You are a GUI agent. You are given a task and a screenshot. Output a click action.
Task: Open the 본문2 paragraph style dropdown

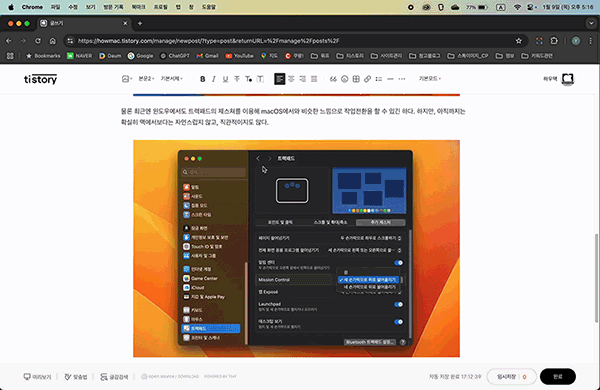point(146,79)
